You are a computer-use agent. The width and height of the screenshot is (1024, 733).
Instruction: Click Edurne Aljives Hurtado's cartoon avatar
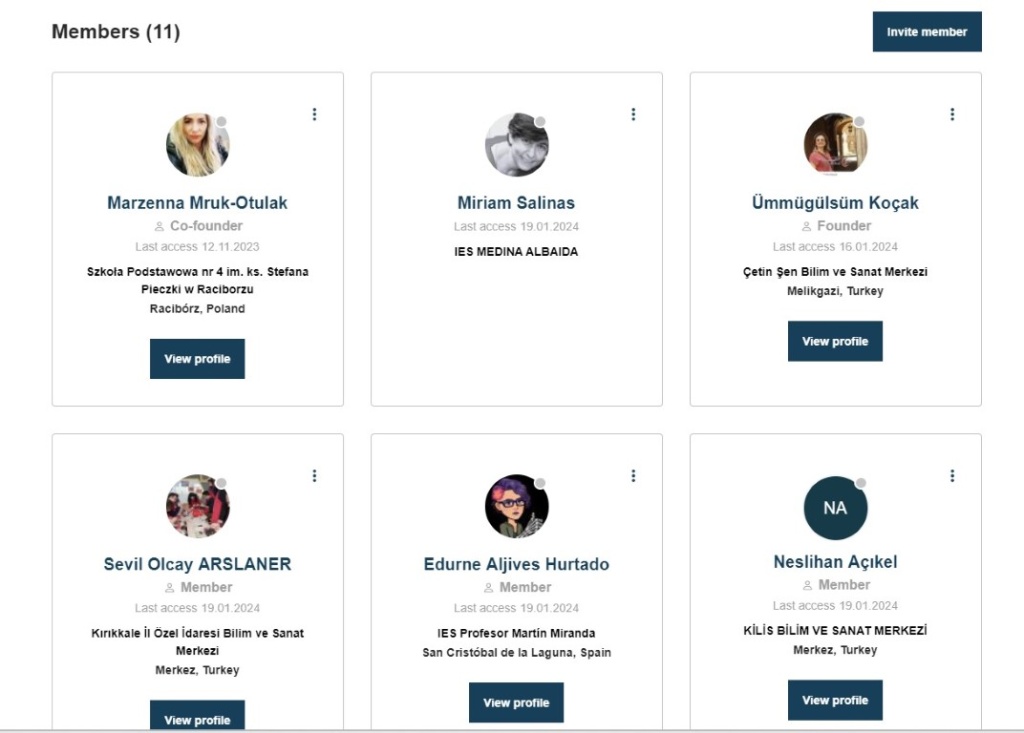(516, 506)
